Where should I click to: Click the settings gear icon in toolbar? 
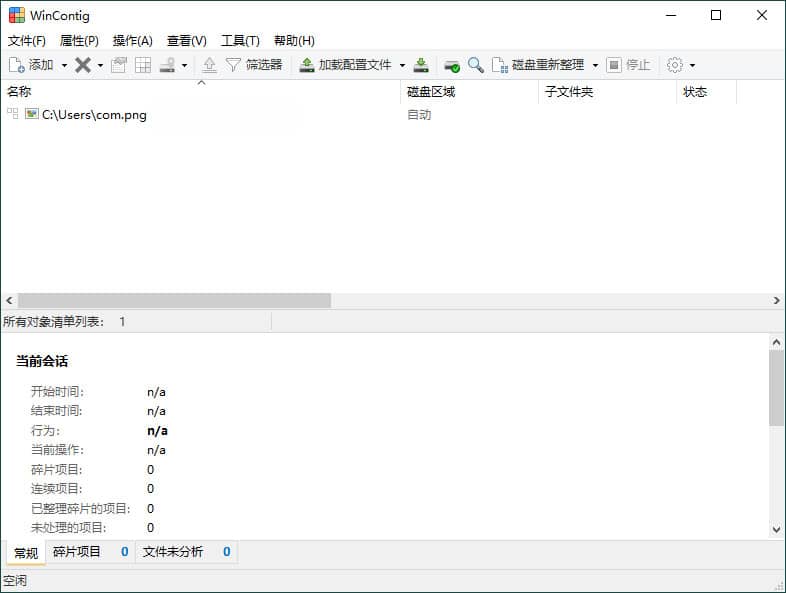(x=675, y=65)
